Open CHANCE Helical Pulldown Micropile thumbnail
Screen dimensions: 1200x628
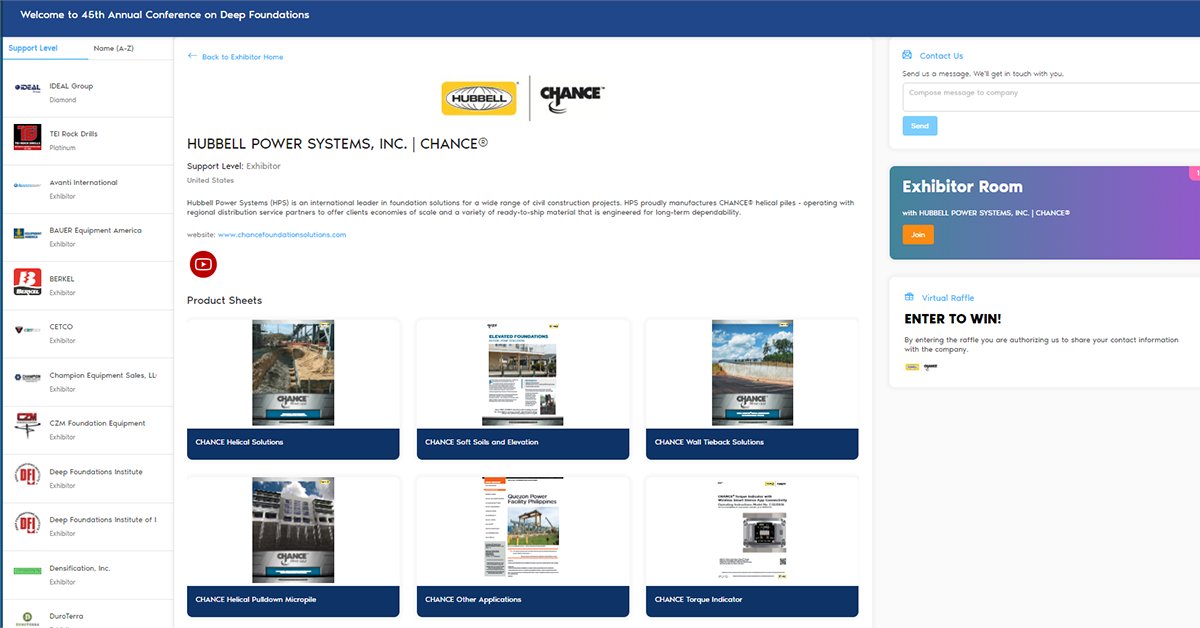293,530
